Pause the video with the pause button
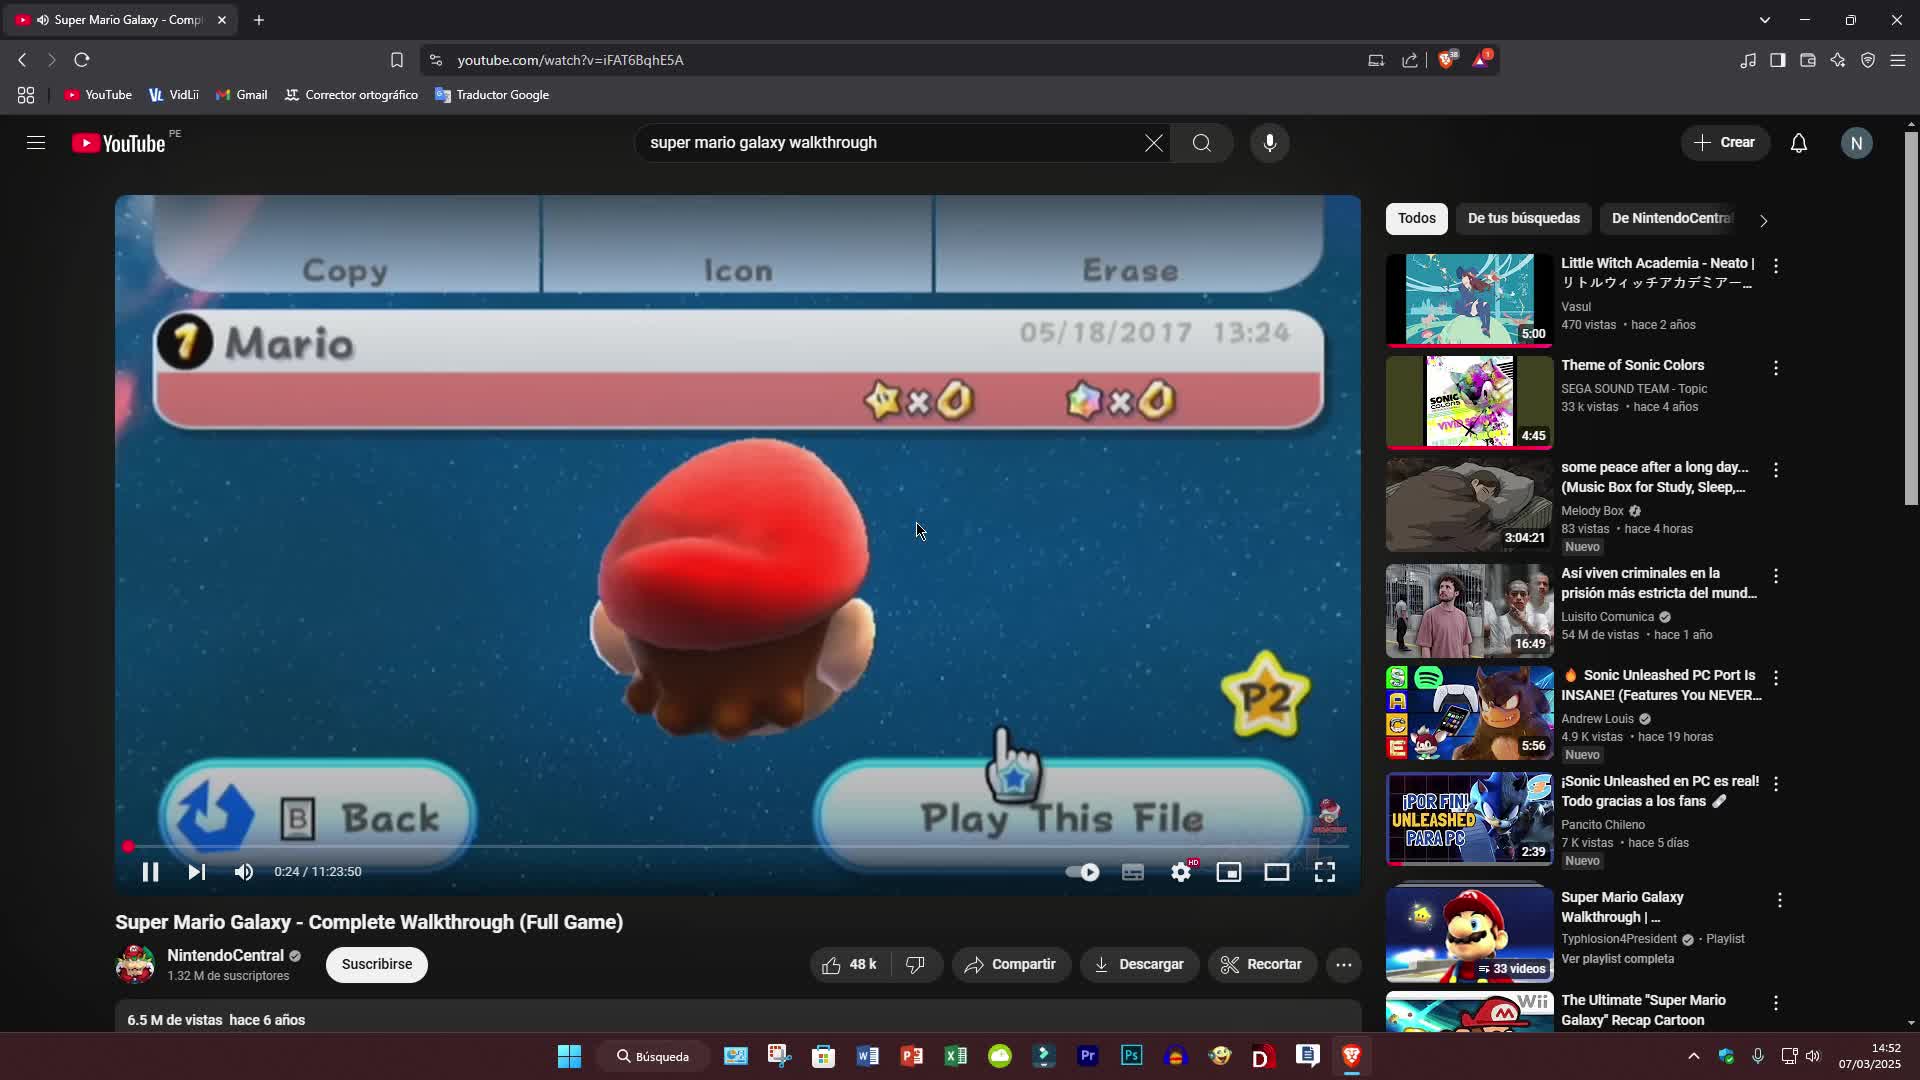Viewport: 1920px width, 1080px height. 150,872
